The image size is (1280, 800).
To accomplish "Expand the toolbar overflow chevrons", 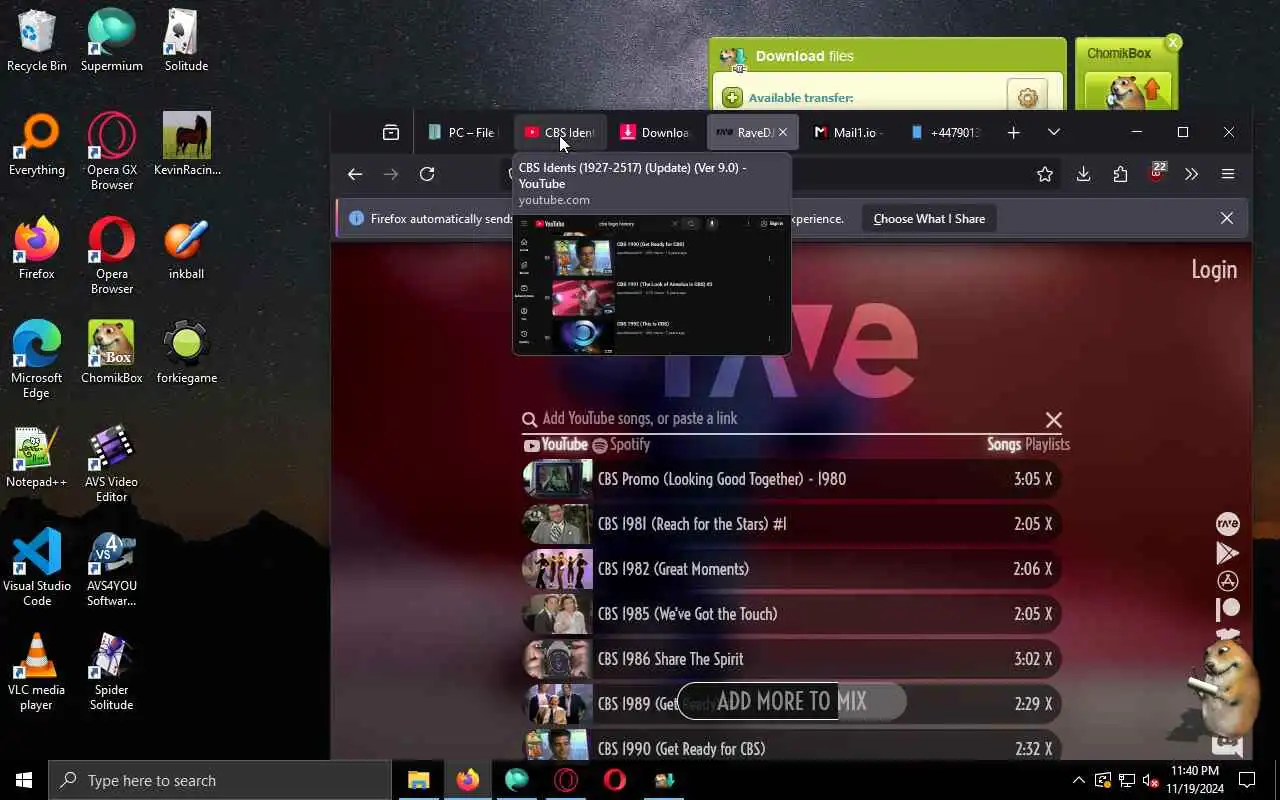I will 1191,174.
